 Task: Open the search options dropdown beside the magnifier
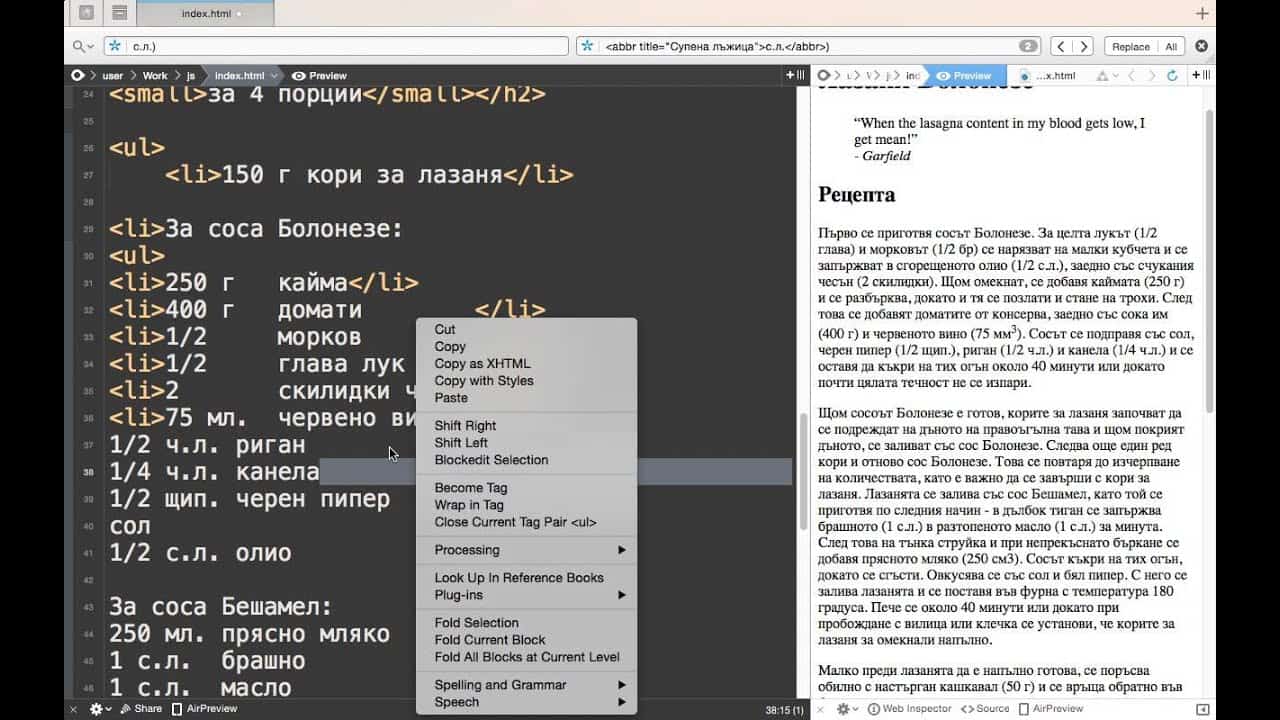93,46
